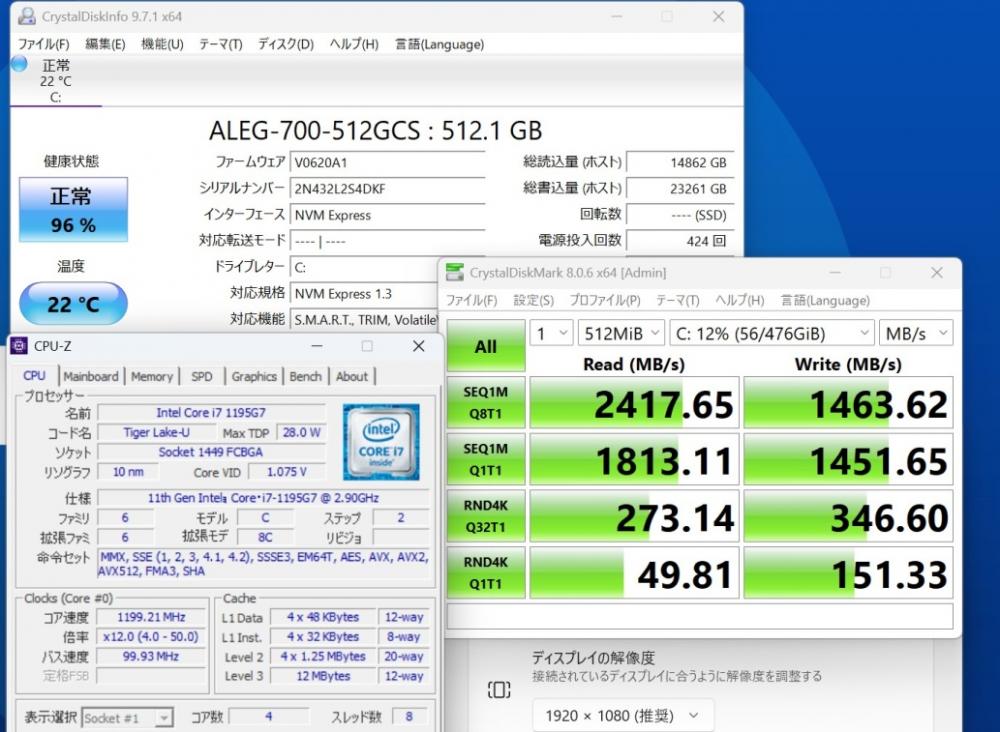Image resolution: width=1000 pixels, height=732 pixels.
Task: Open 機能(U) menu in CrystalDiskInfo
Action: tap(162, 44)
